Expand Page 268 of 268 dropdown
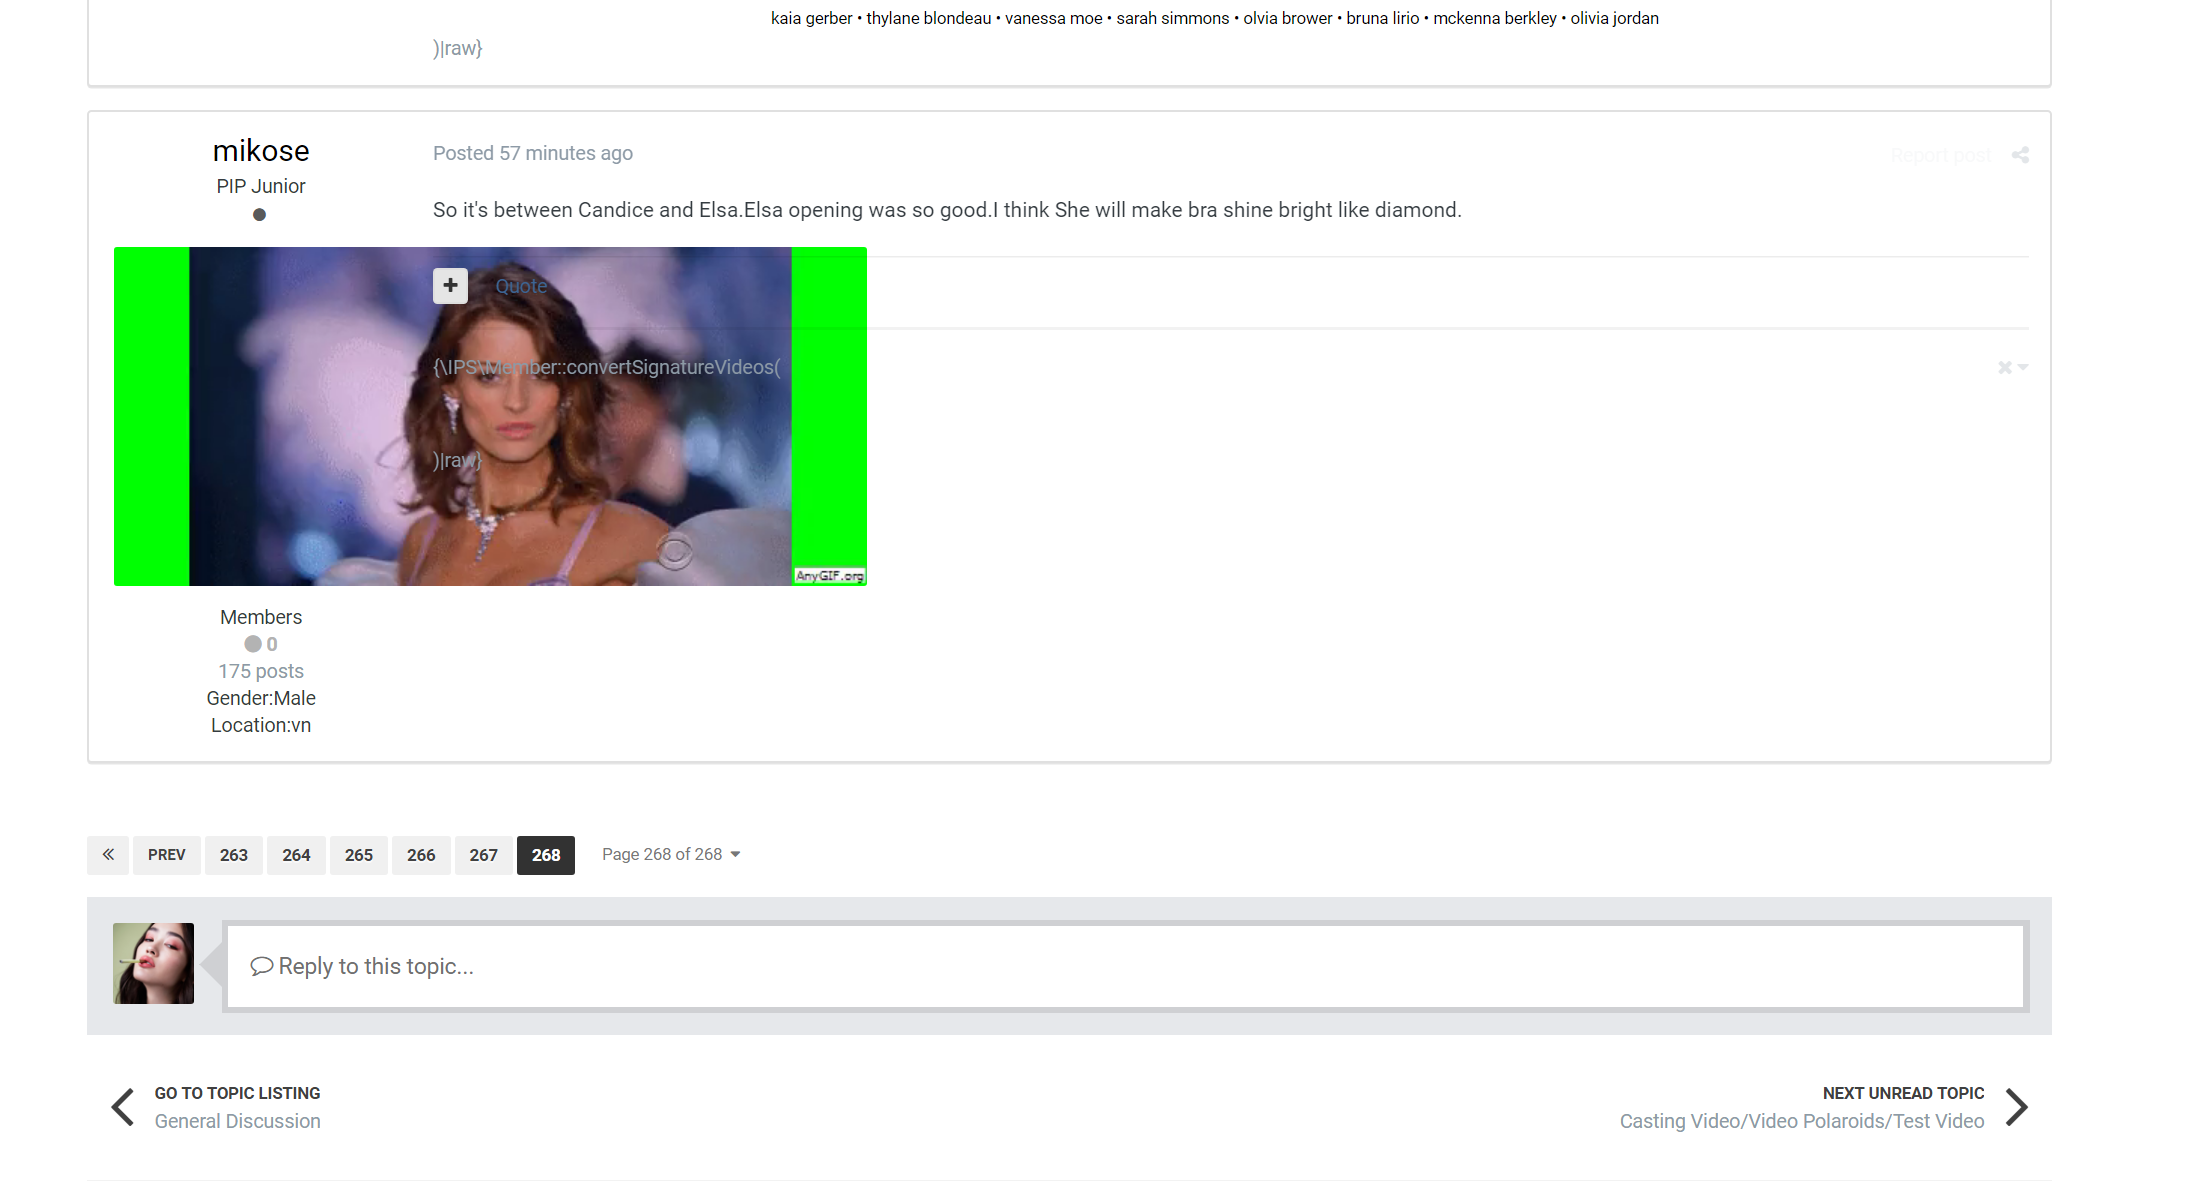2194x1181 pixels. pos(671,855)
